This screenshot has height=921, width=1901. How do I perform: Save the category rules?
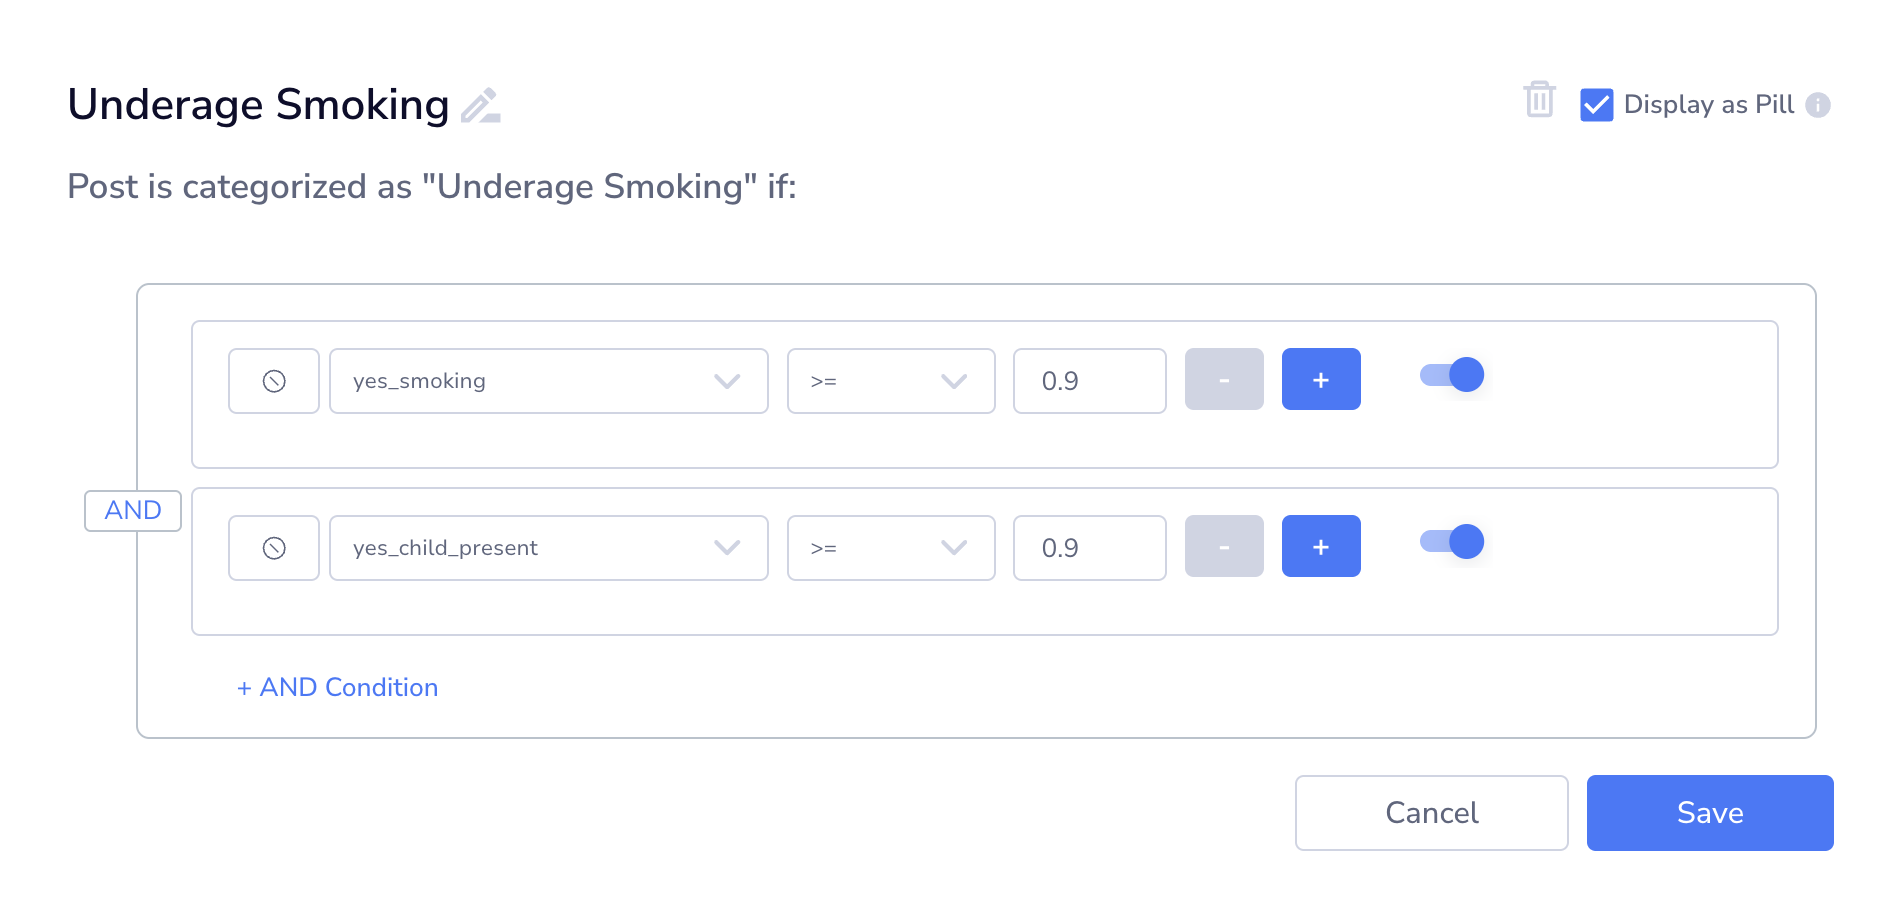1710,813
